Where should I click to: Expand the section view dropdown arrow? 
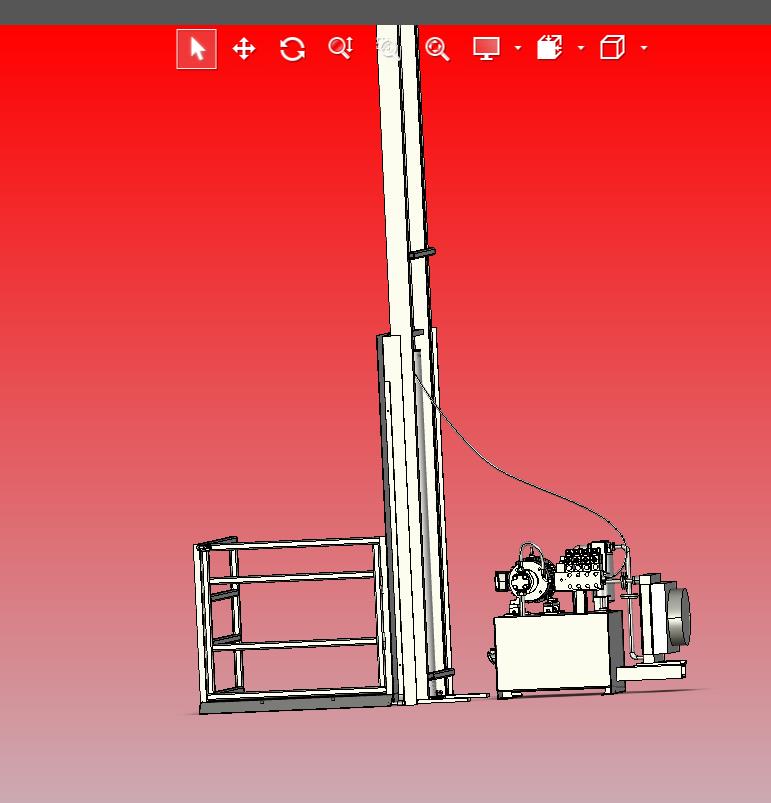(x=581, y=48)
